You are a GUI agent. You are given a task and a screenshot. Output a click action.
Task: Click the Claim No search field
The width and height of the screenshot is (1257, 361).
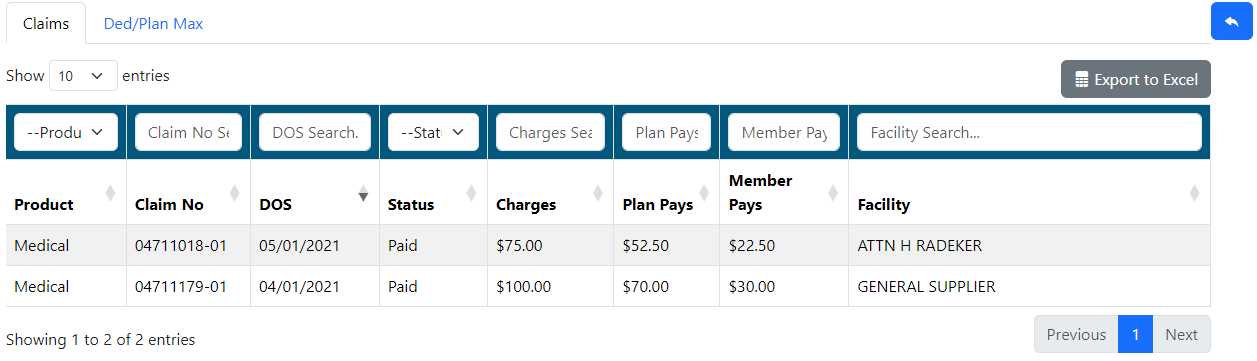[188, 132]
